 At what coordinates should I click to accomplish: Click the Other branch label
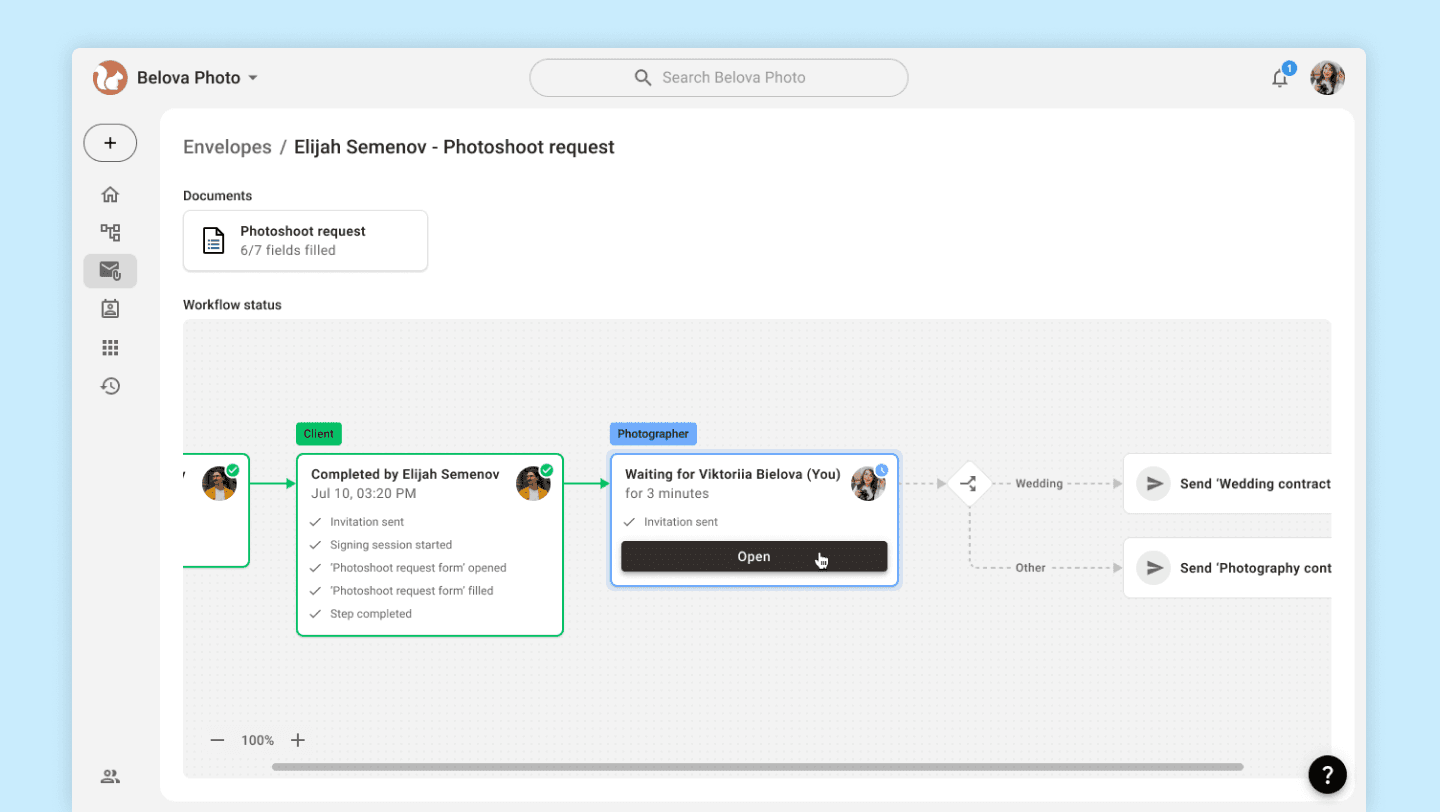coord(1030,568)
